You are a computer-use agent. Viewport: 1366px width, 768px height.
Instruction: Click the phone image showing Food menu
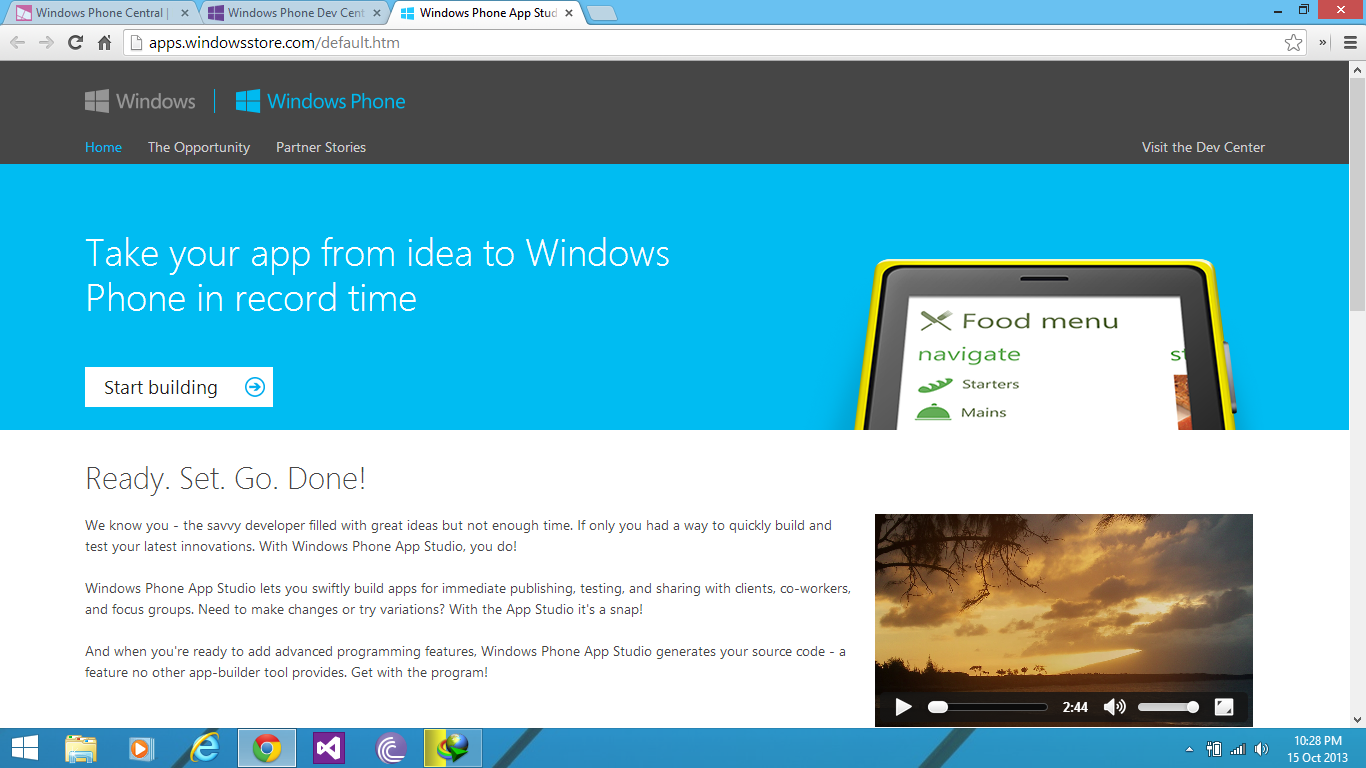[1048, 345]
